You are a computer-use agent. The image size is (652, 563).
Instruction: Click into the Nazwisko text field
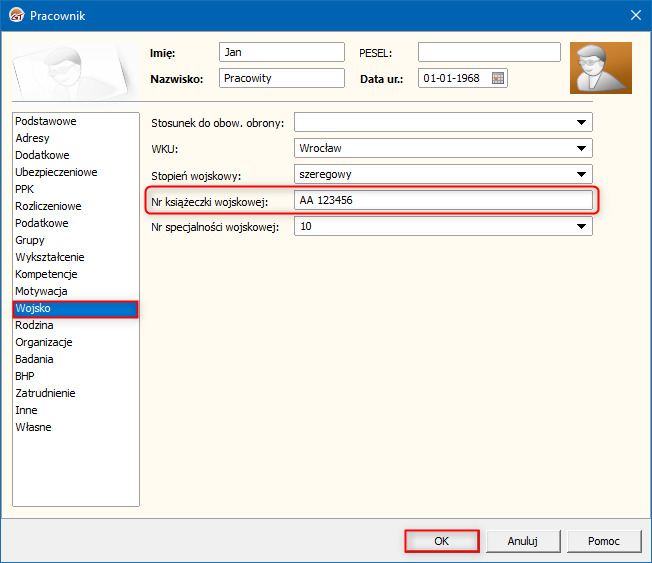click(x=281, y=78)
